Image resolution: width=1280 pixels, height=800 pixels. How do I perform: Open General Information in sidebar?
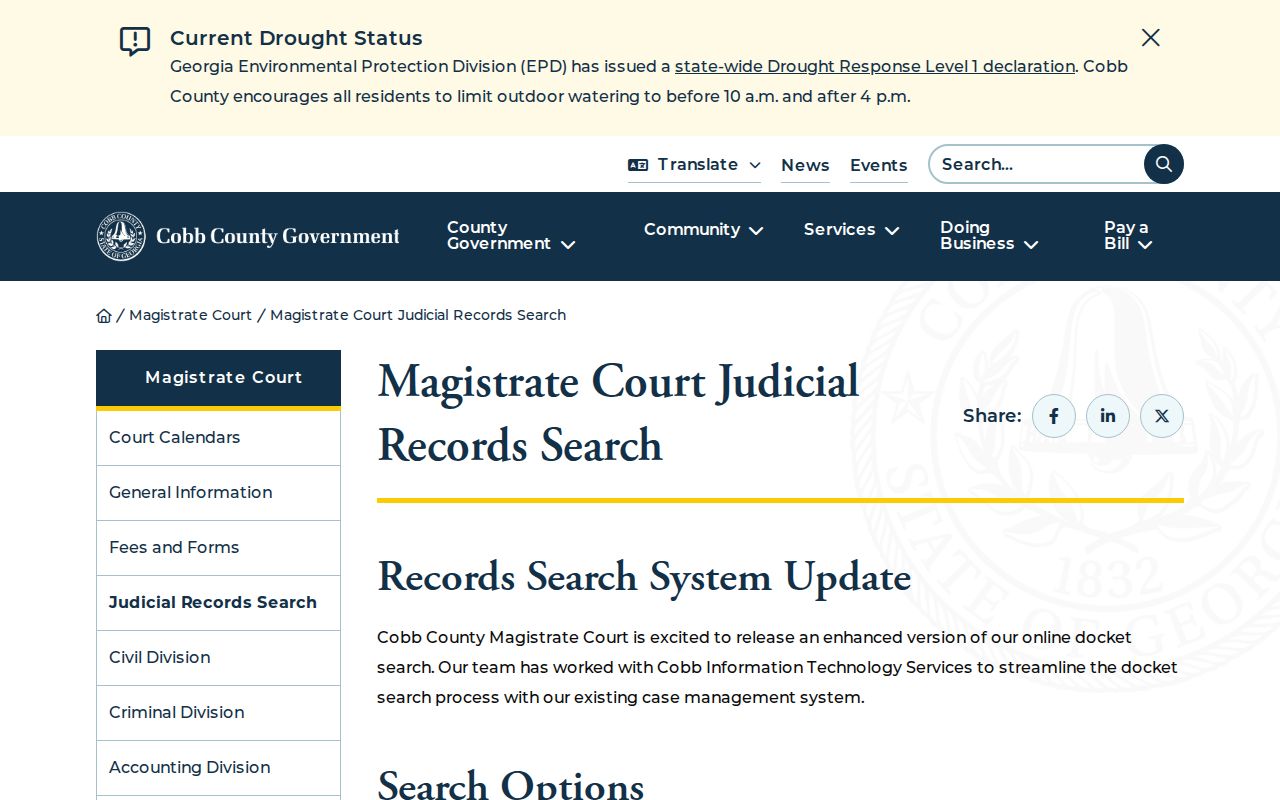point(218,493)
